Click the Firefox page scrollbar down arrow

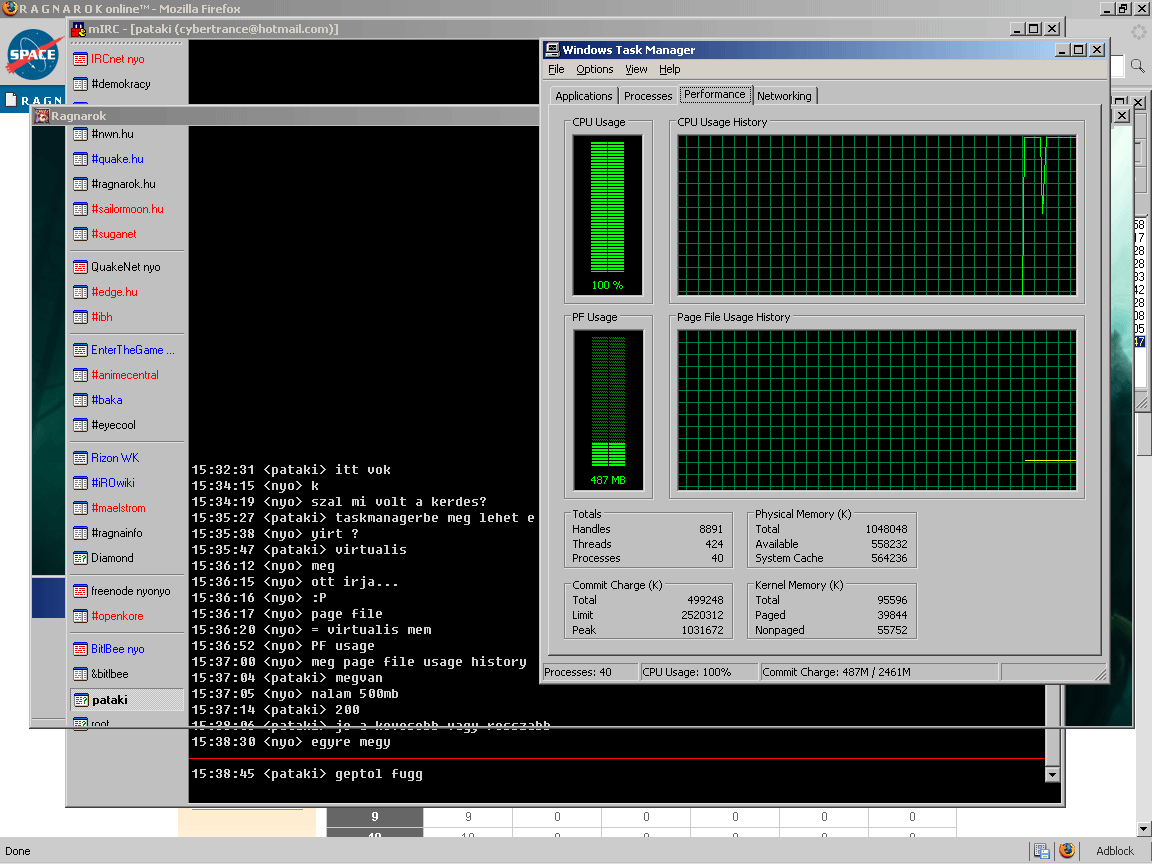tap(1143, 829)
